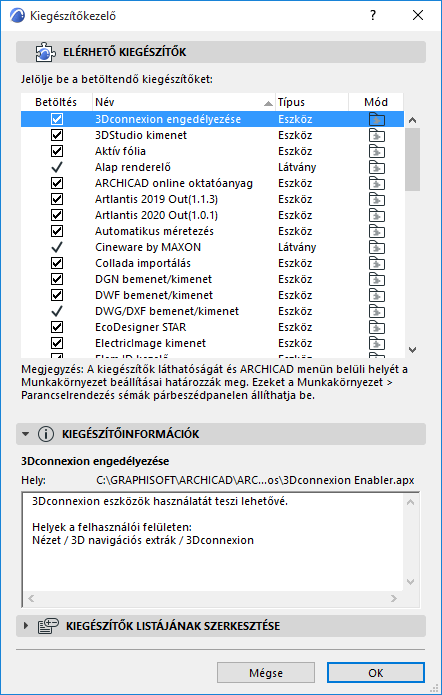Screen dimensions: 442x695
Task: Click the folder mode icon for DWG/DXF bemenet/kimenet
Action: (376, 311)
